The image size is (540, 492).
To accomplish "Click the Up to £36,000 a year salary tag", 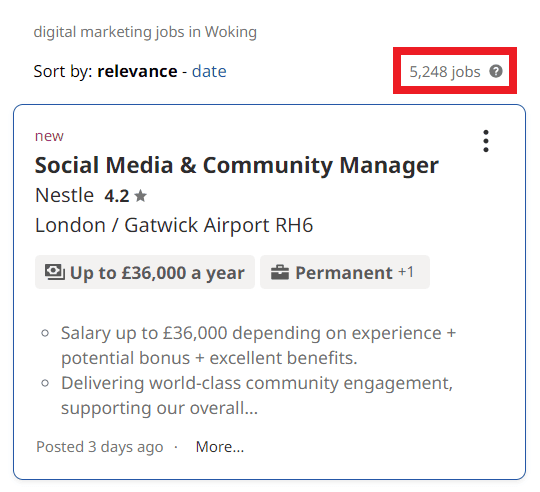I will (x=145, y=272).
